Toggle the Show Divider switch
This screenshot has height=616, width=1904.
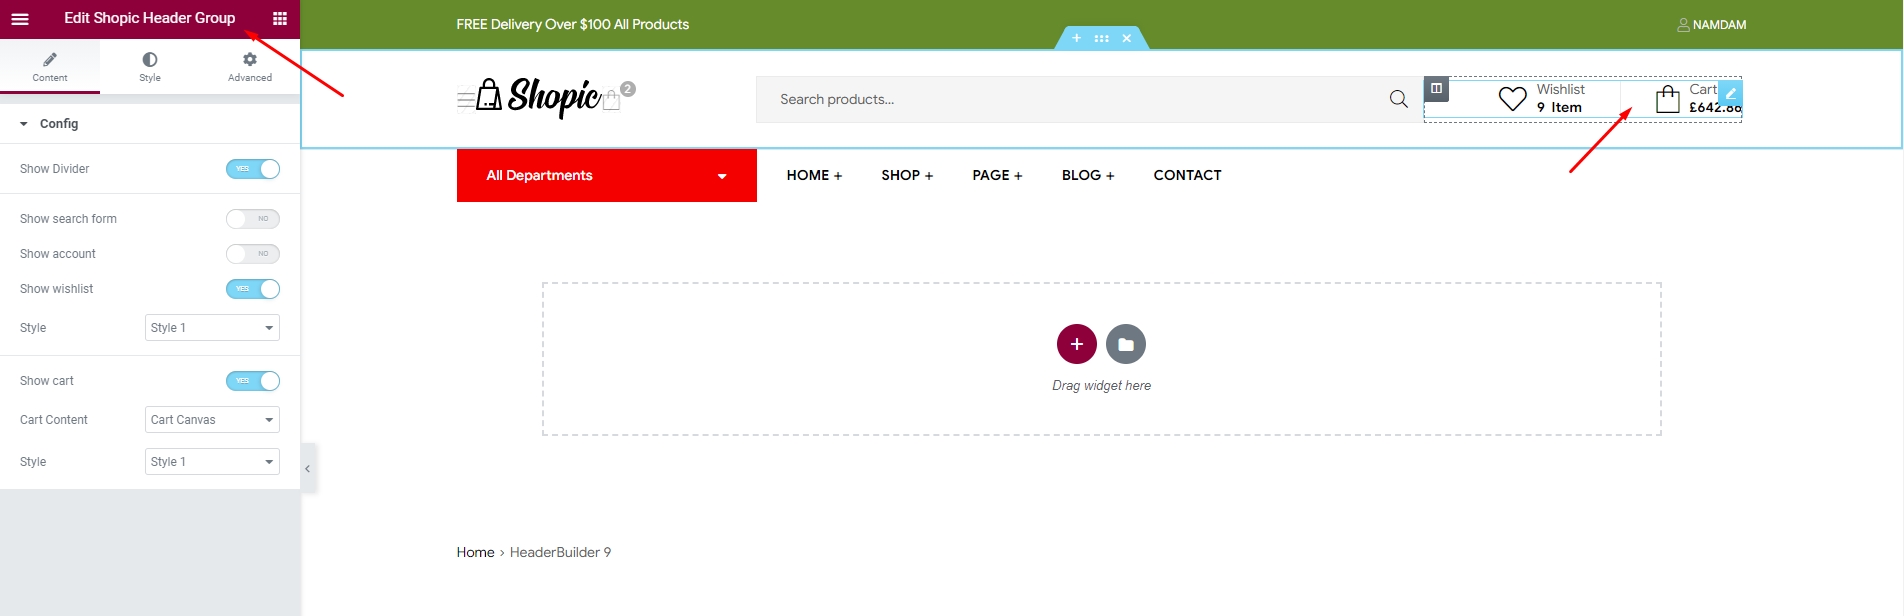point(253,169)
